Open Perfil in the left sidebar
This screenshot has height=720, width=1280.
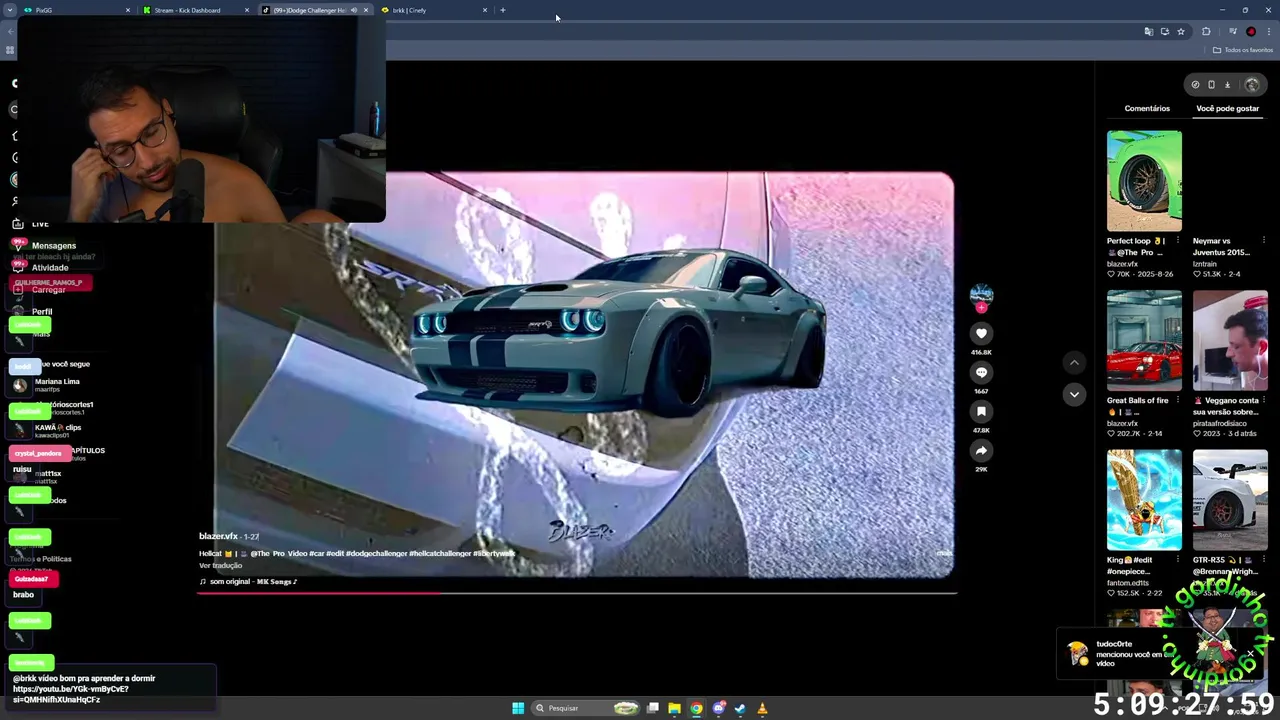pyautogui.click(x=42, y=311)
